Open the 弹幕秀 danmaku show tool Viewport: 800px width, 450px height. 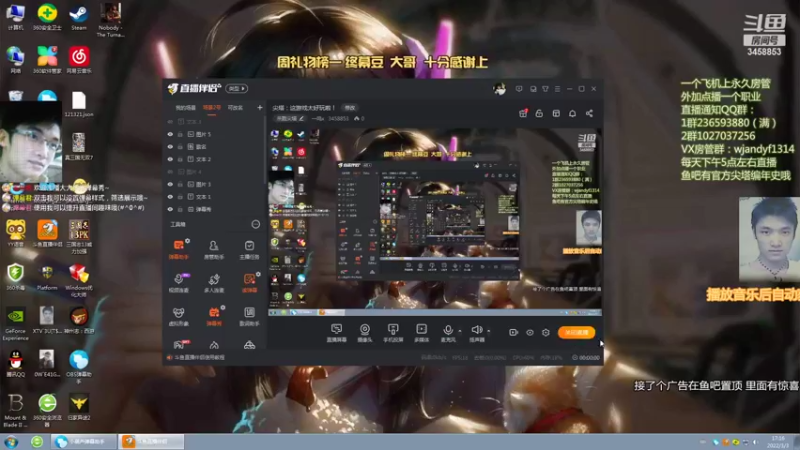click(x=214, y=316)
